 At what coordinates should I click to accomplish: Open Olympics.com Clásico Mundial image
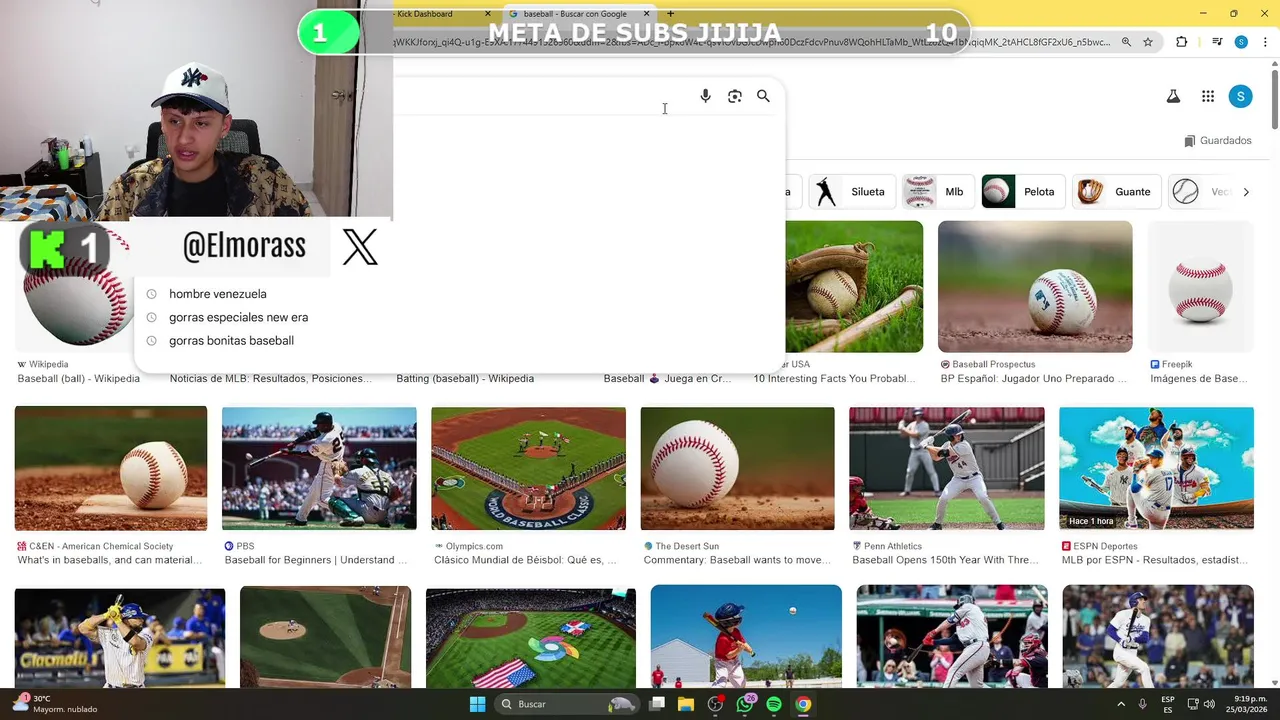tap(528, 468)
